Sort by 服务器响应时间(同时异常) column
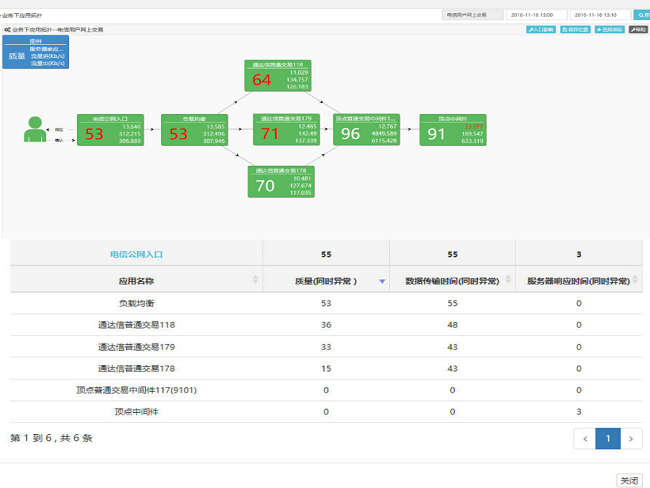Screen dimensions: 650x488 tap(578, 281)
